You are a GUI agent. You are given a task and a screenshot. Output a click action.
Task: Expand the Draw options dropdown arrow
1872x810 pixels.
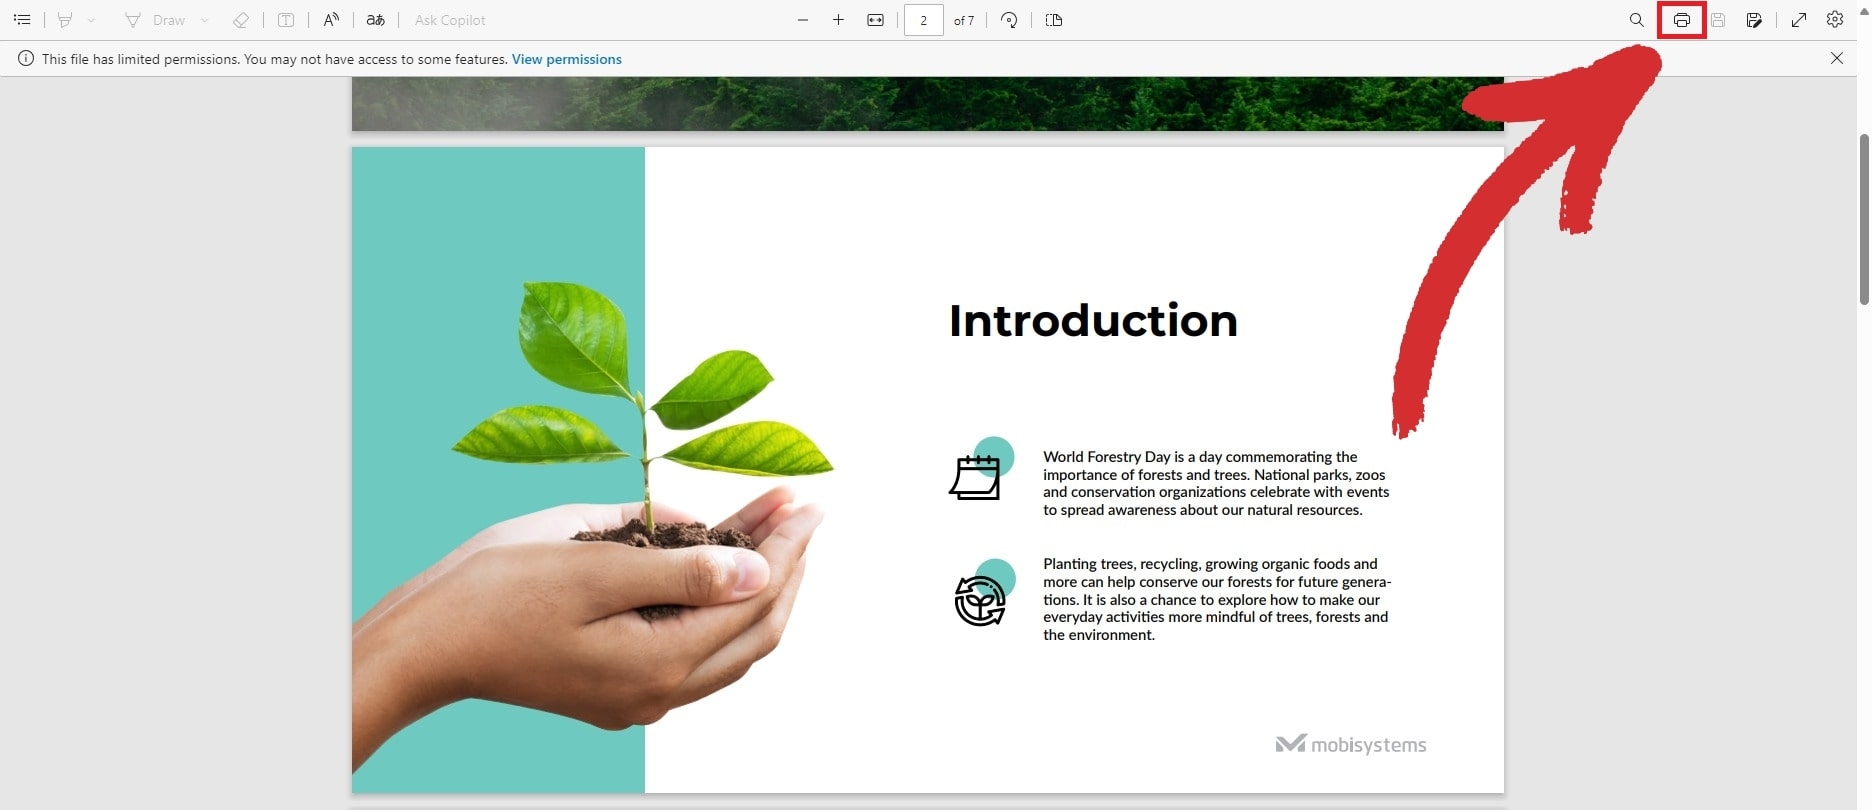tap(205, 20)
